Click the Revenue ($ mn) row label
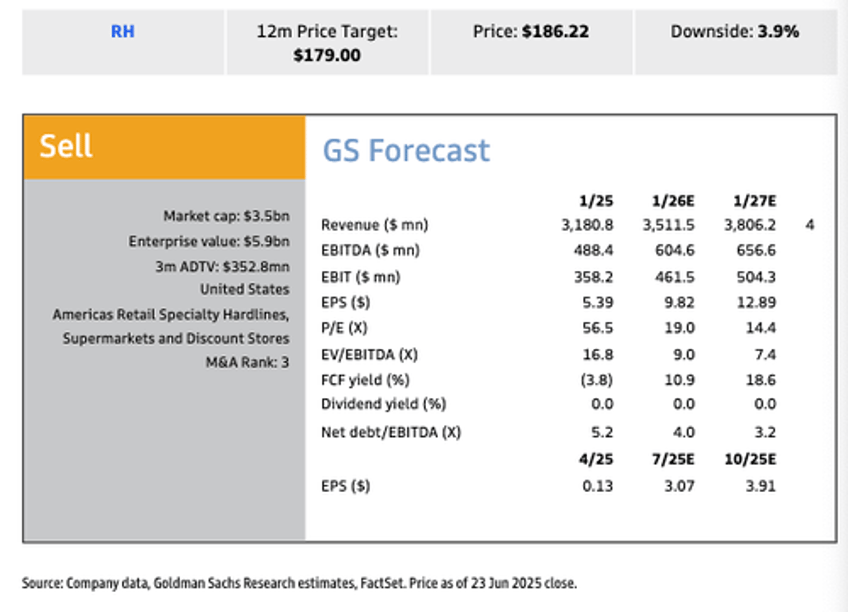 tap(374, 225)
